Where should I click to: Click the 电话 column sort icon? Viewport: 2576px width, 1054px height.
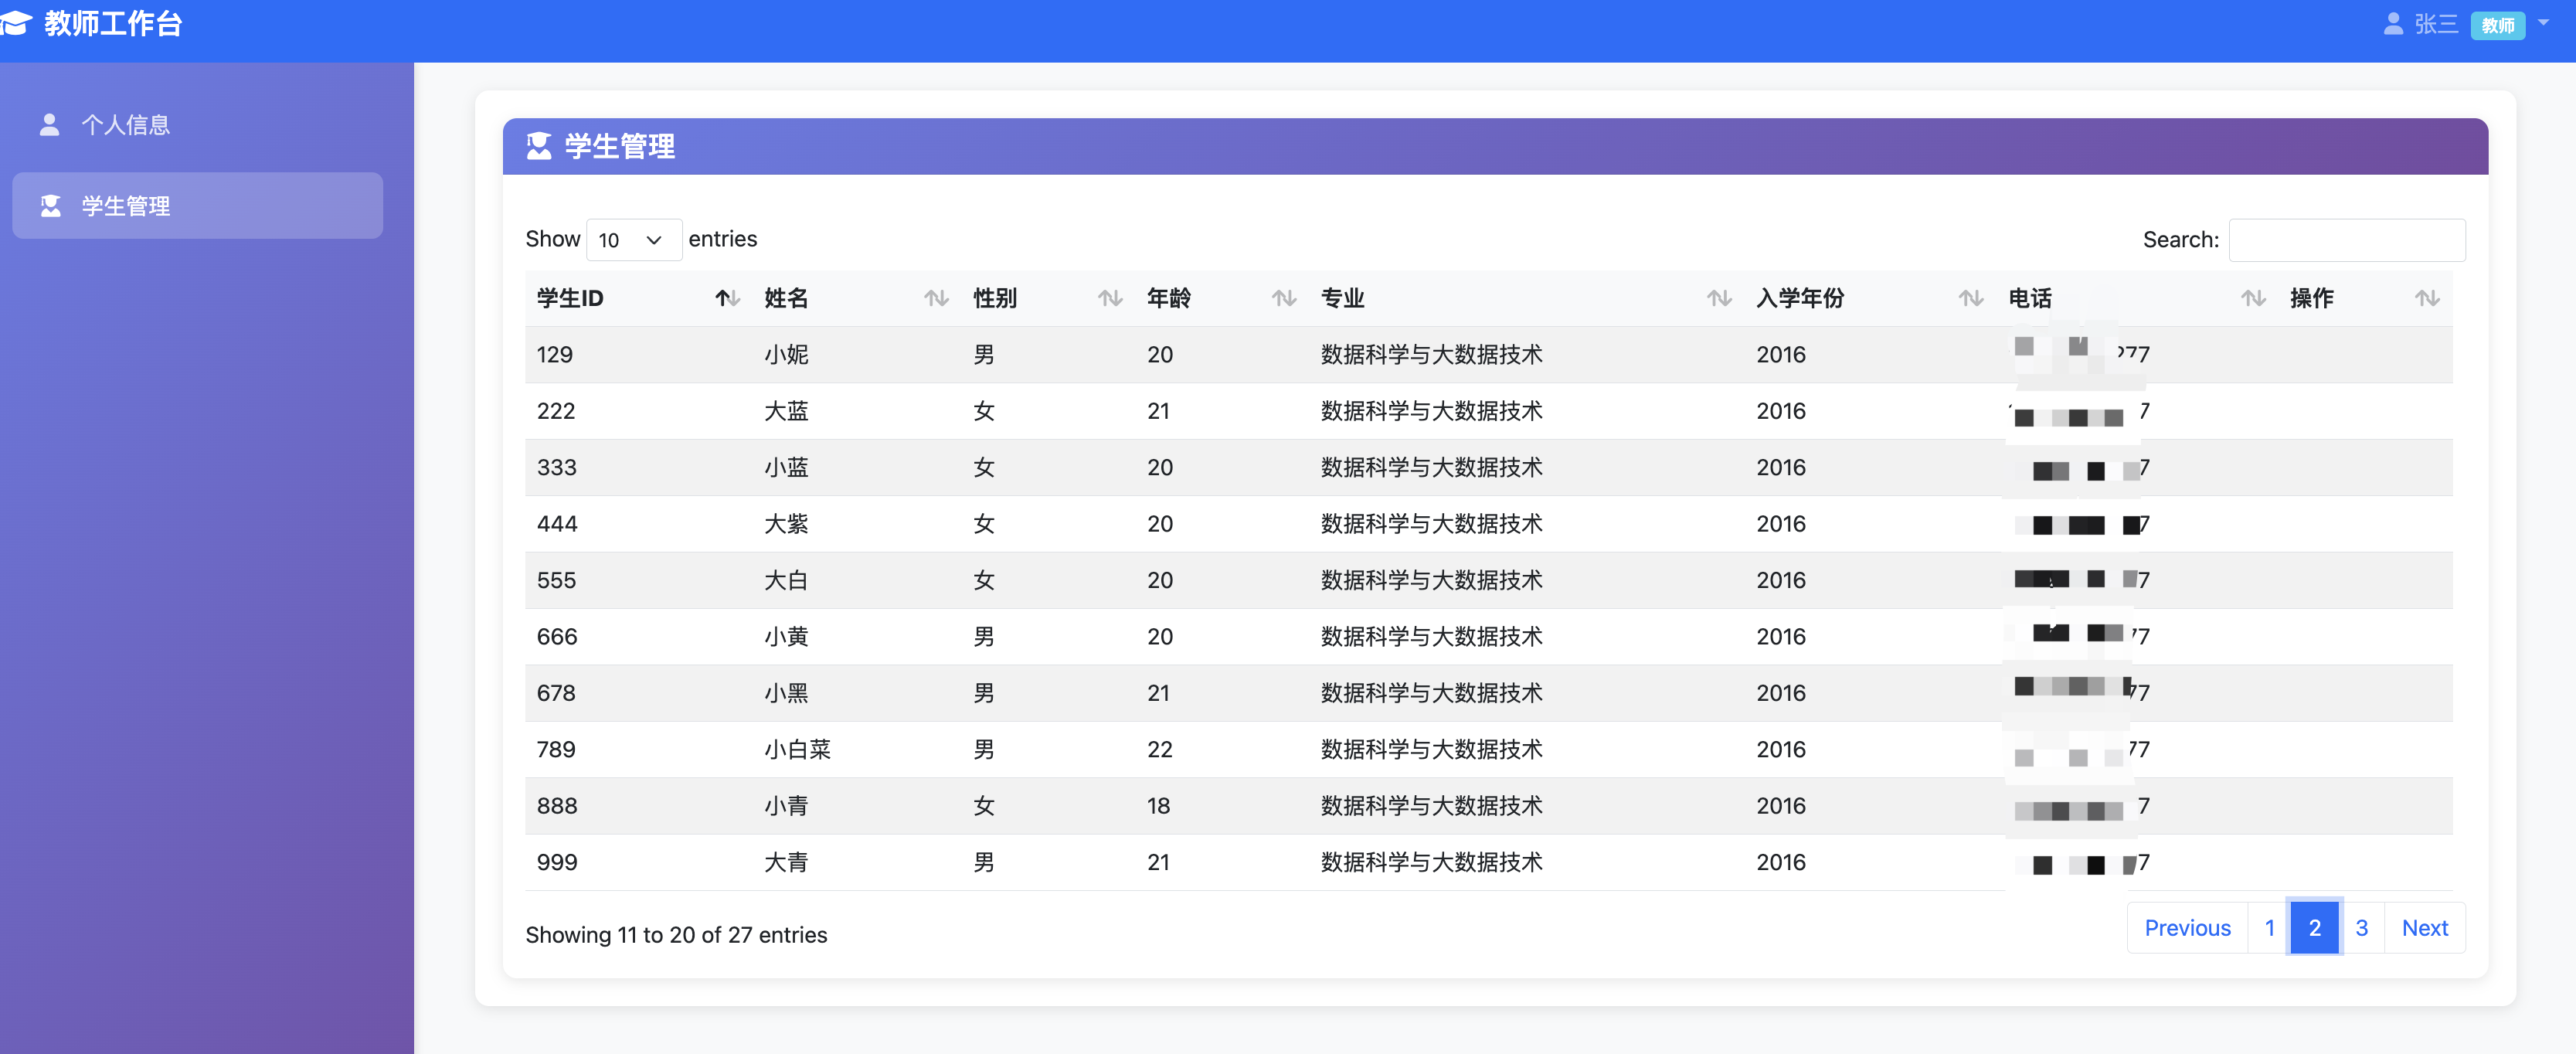[x=2253, y=298]
